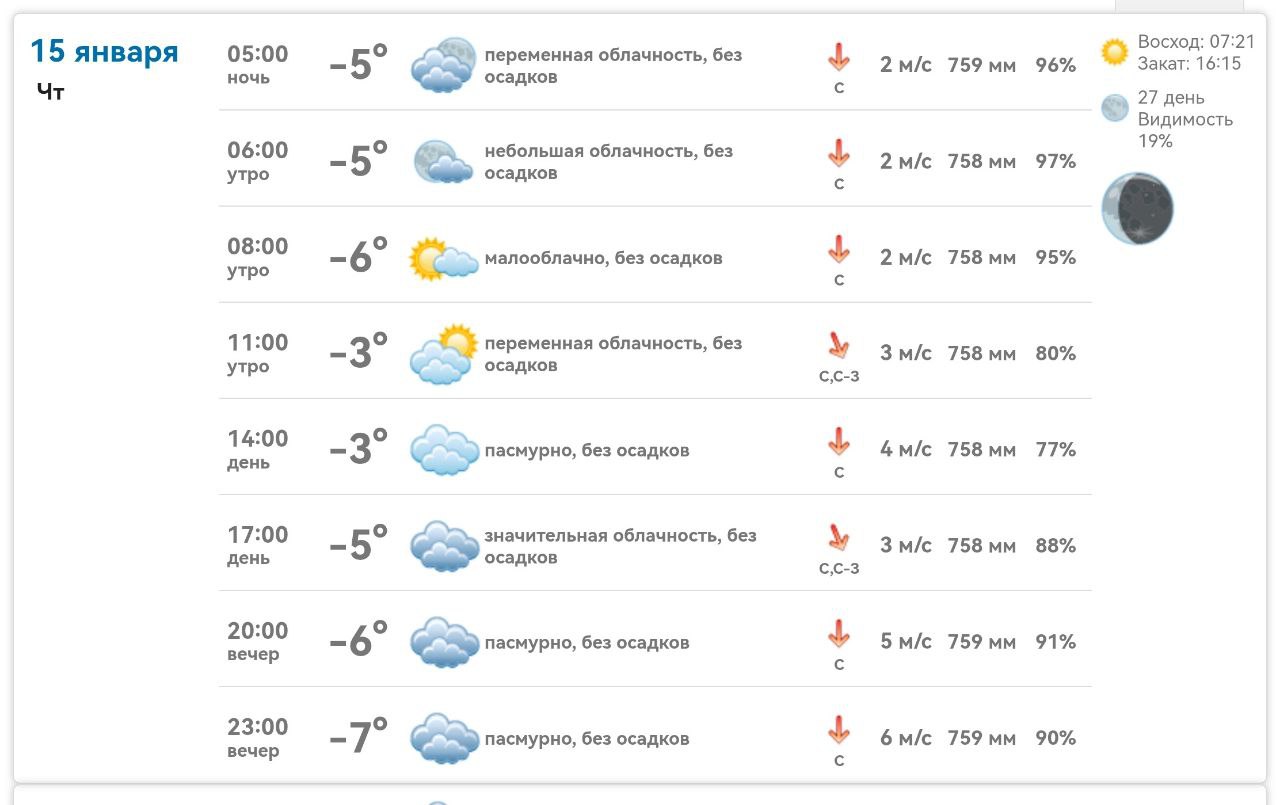Click the 14:00 overcast cloud icon
Image resolution: width=1280 pixels, height=805 pixels.
[x=444, y=450]
